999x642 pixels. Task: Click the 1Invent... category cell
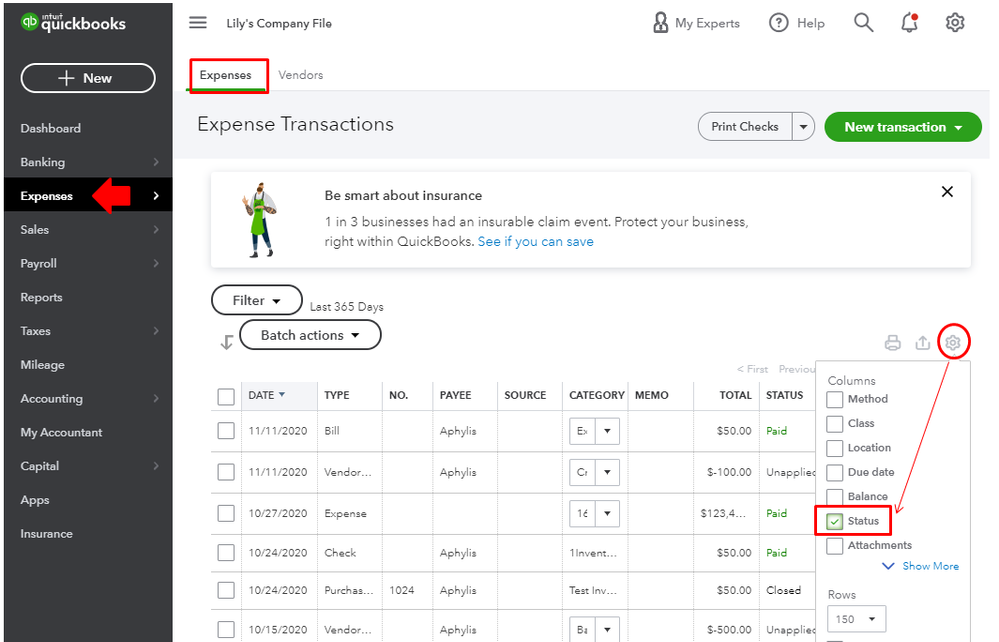coord(593,553)
